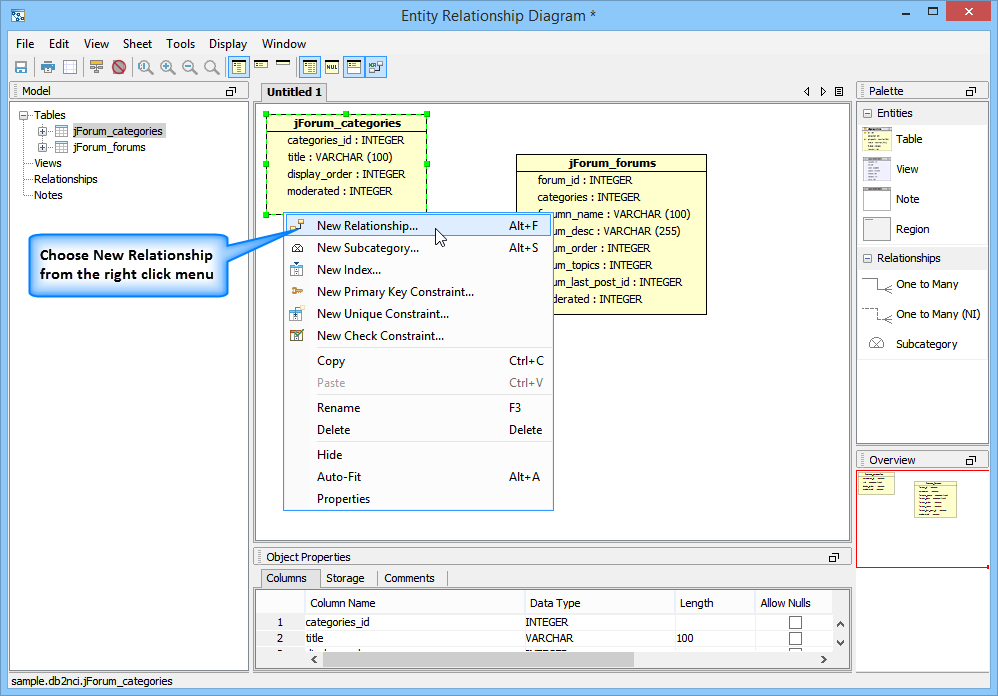This screenshot has width=998, height=696.
Task: Click the Print toolbar icon
Action: click(x=47, y=67)
